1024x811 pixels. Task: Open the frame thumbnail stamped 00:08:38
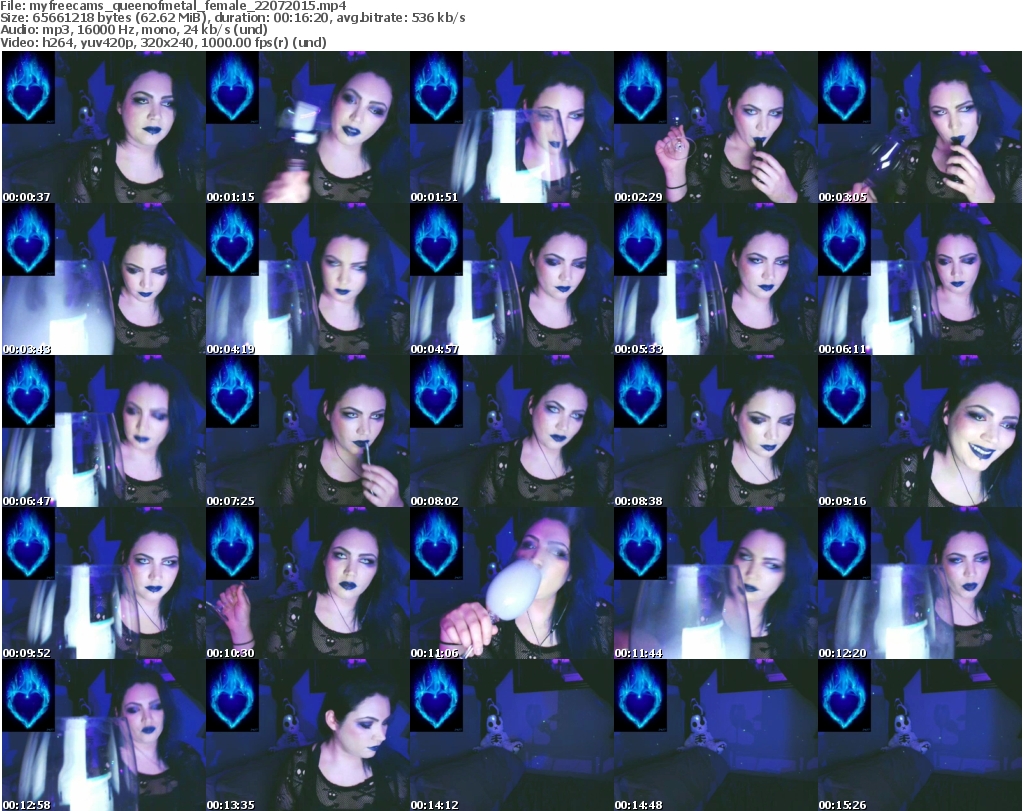pos(715,432)
